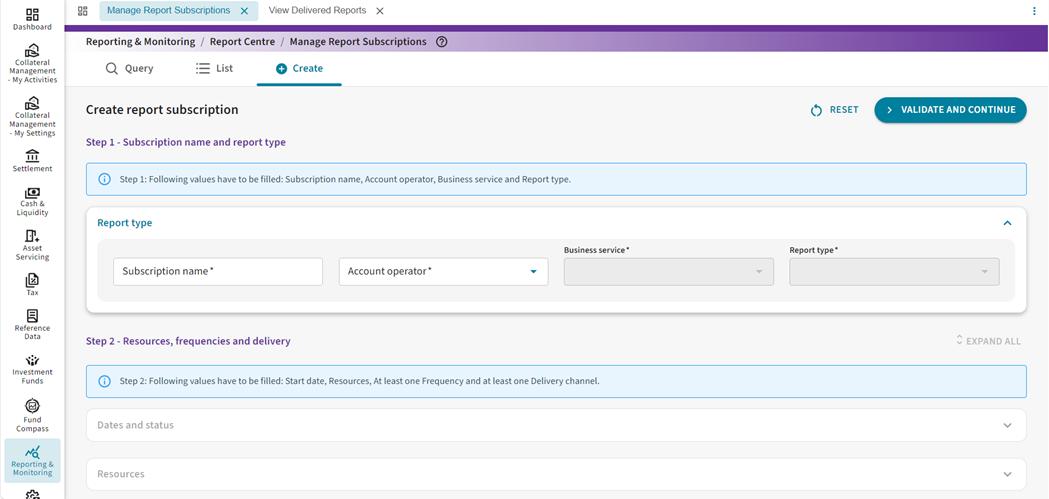Image resolution: width=1049 pixels, height=499 pixels.
Task: Collapse the Report type panel
Action: click(1007, 223)
